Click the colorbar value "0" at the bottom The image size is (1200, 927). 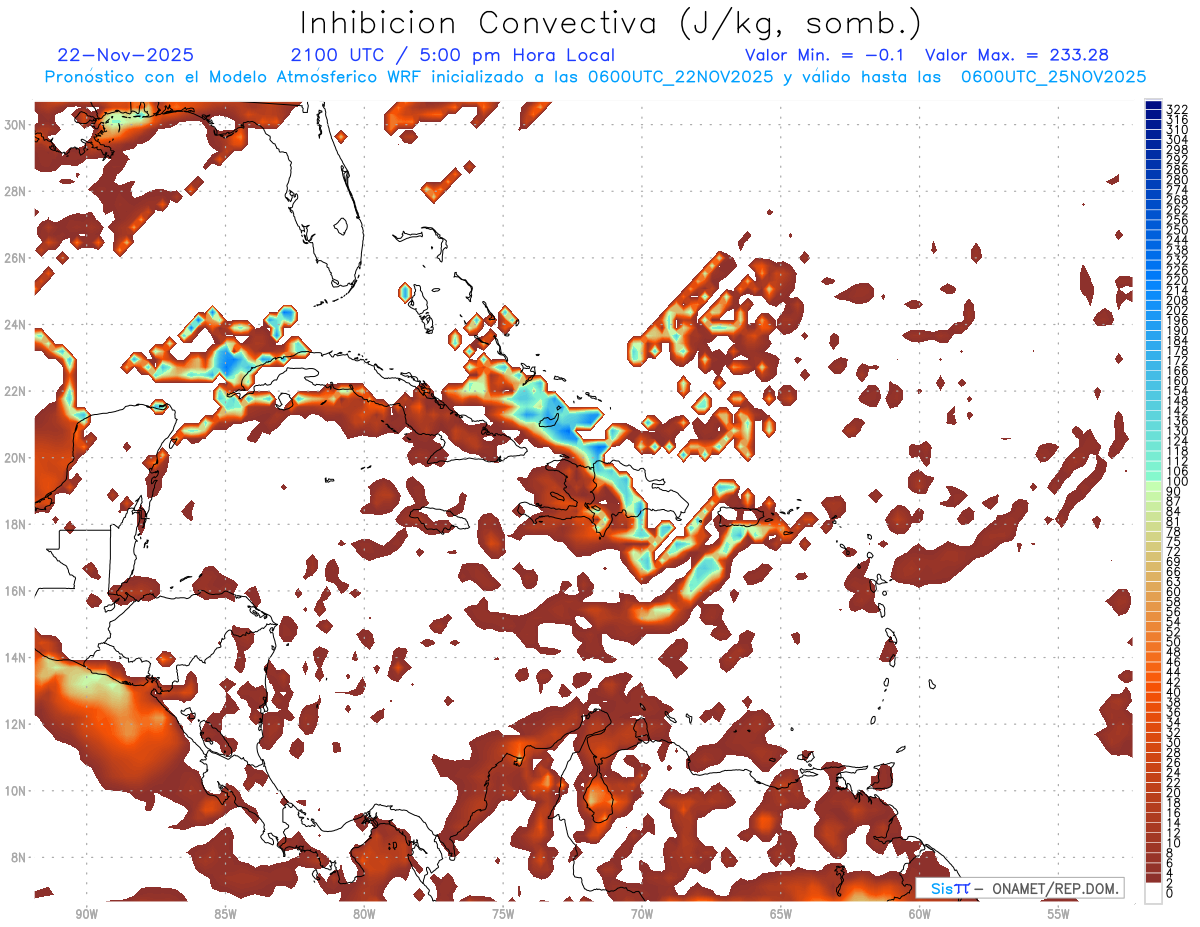pyautogui.click(x=1170, y=893)
